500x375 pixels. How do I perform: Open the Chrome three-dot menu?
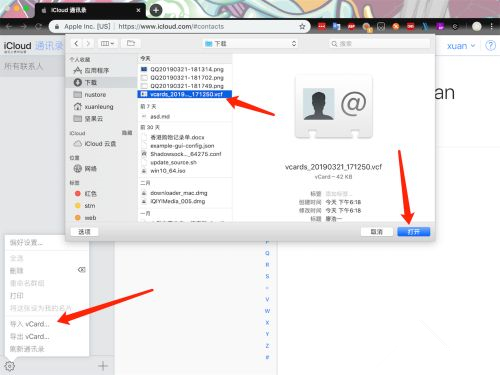[491, 26]
